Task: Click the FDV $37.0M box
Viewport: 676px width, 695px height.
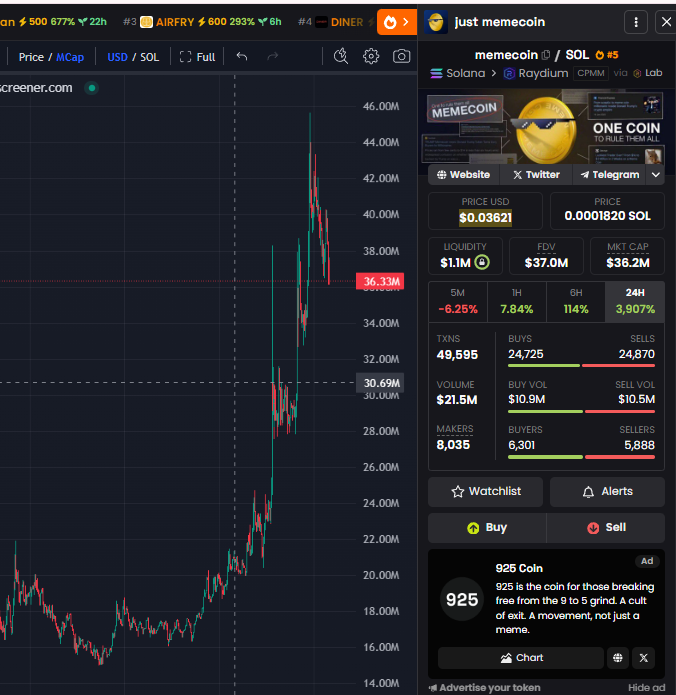Action: point(546,256)
